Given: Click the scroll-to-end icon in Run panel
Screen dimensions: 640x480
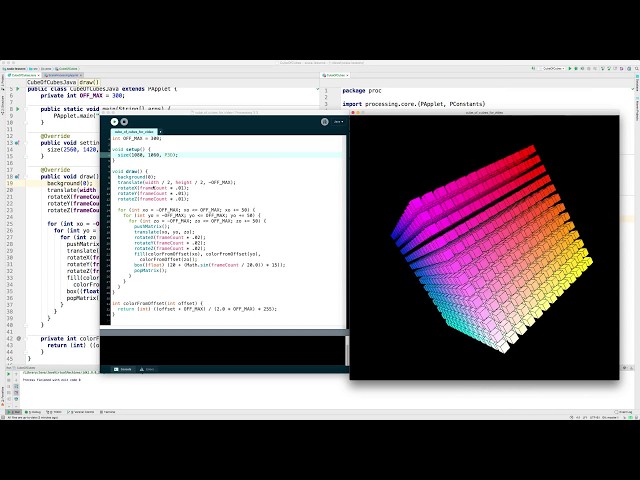Looking at the screenshot, I should (16, 393).
